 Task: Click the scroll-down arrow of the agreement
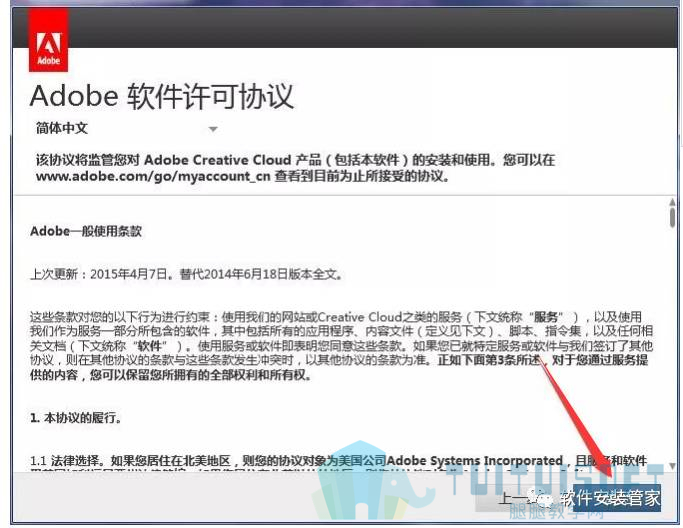pyautogui.click(x=672, y=465)
